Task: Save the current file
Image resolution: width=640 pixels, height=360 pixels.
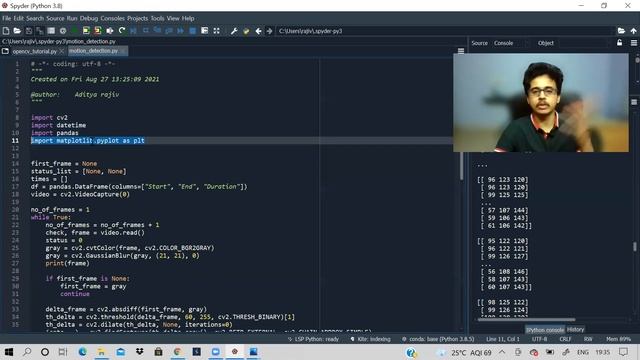Action: (x=29, y=31)
